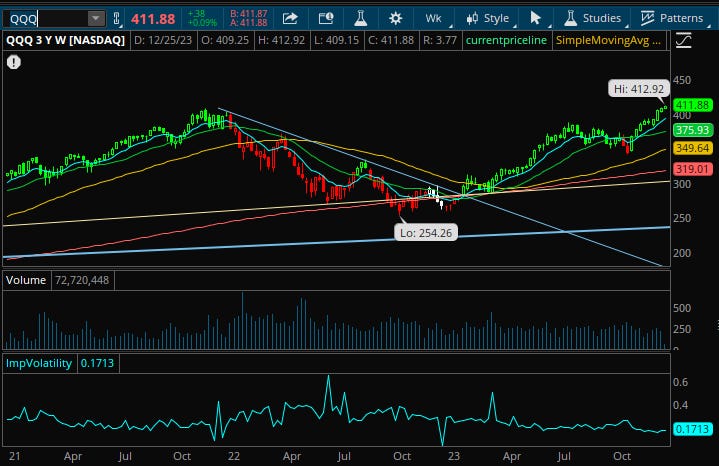
Task: Click the flask icon next to the gear
Action: [360, 18]
